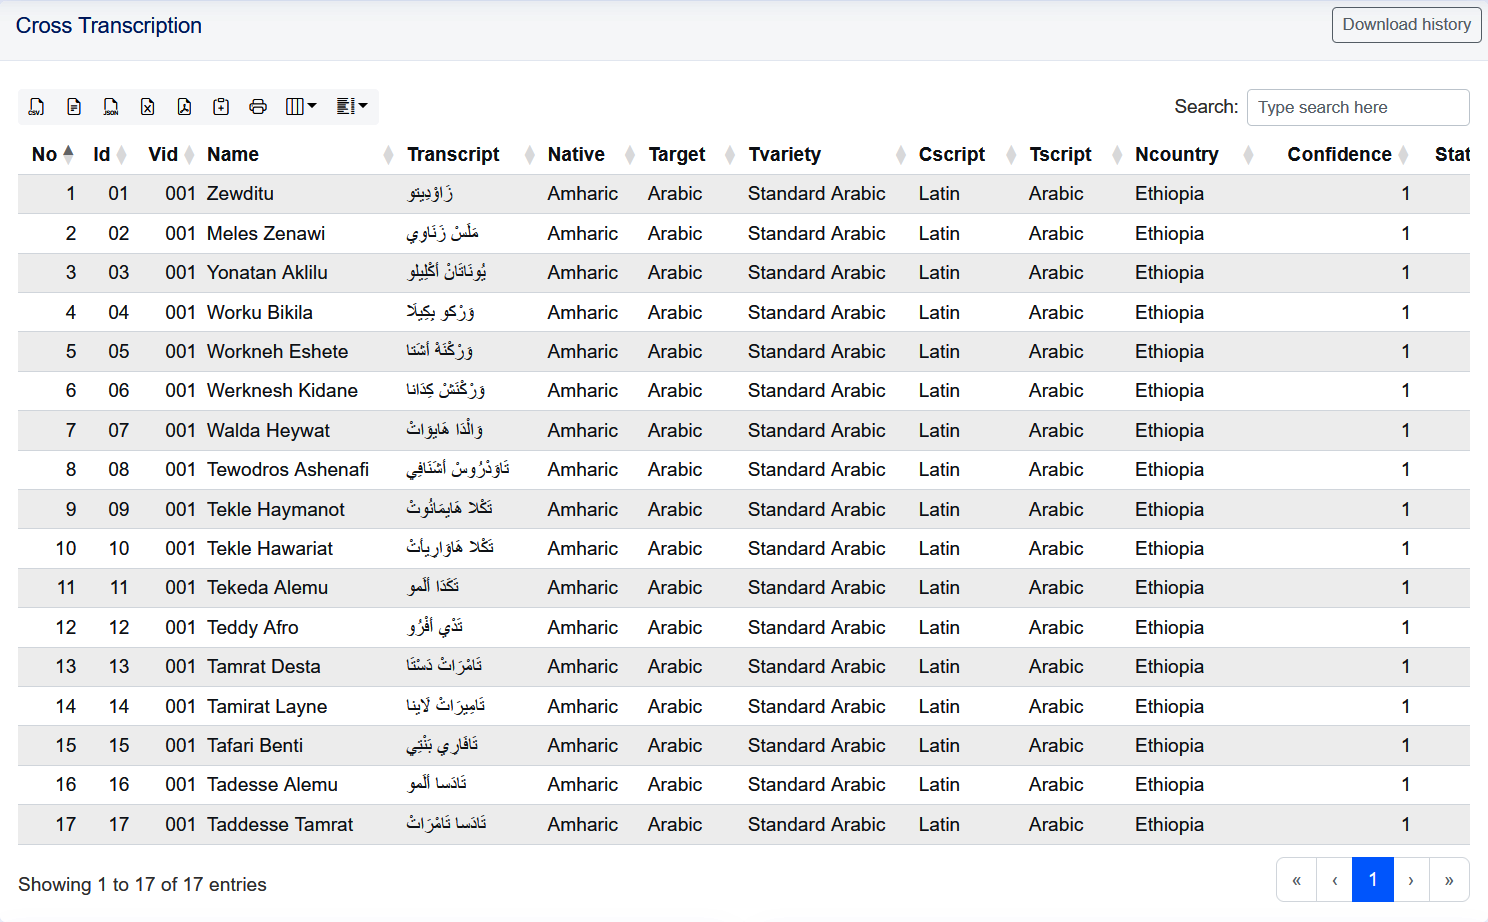Print the transcription table

(258, 107)
